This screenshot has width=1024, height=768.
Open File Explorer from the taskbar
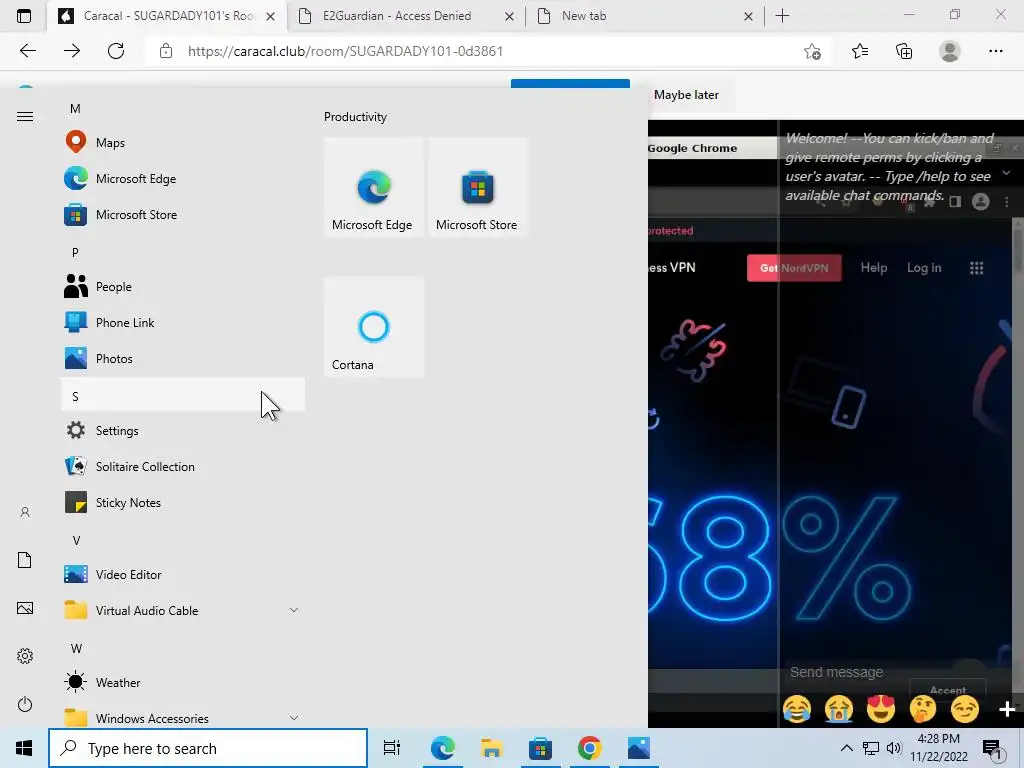pos(491,748)
